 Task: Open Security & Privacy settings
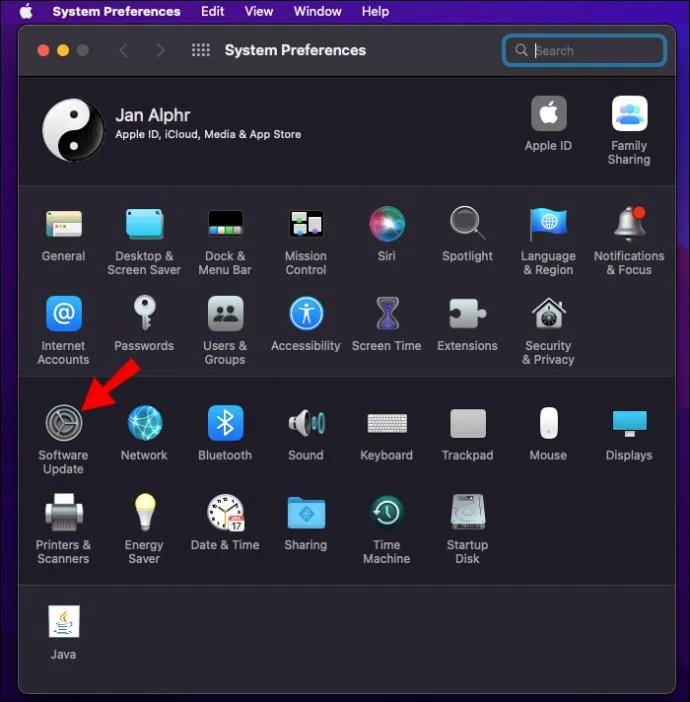point(549,313)
